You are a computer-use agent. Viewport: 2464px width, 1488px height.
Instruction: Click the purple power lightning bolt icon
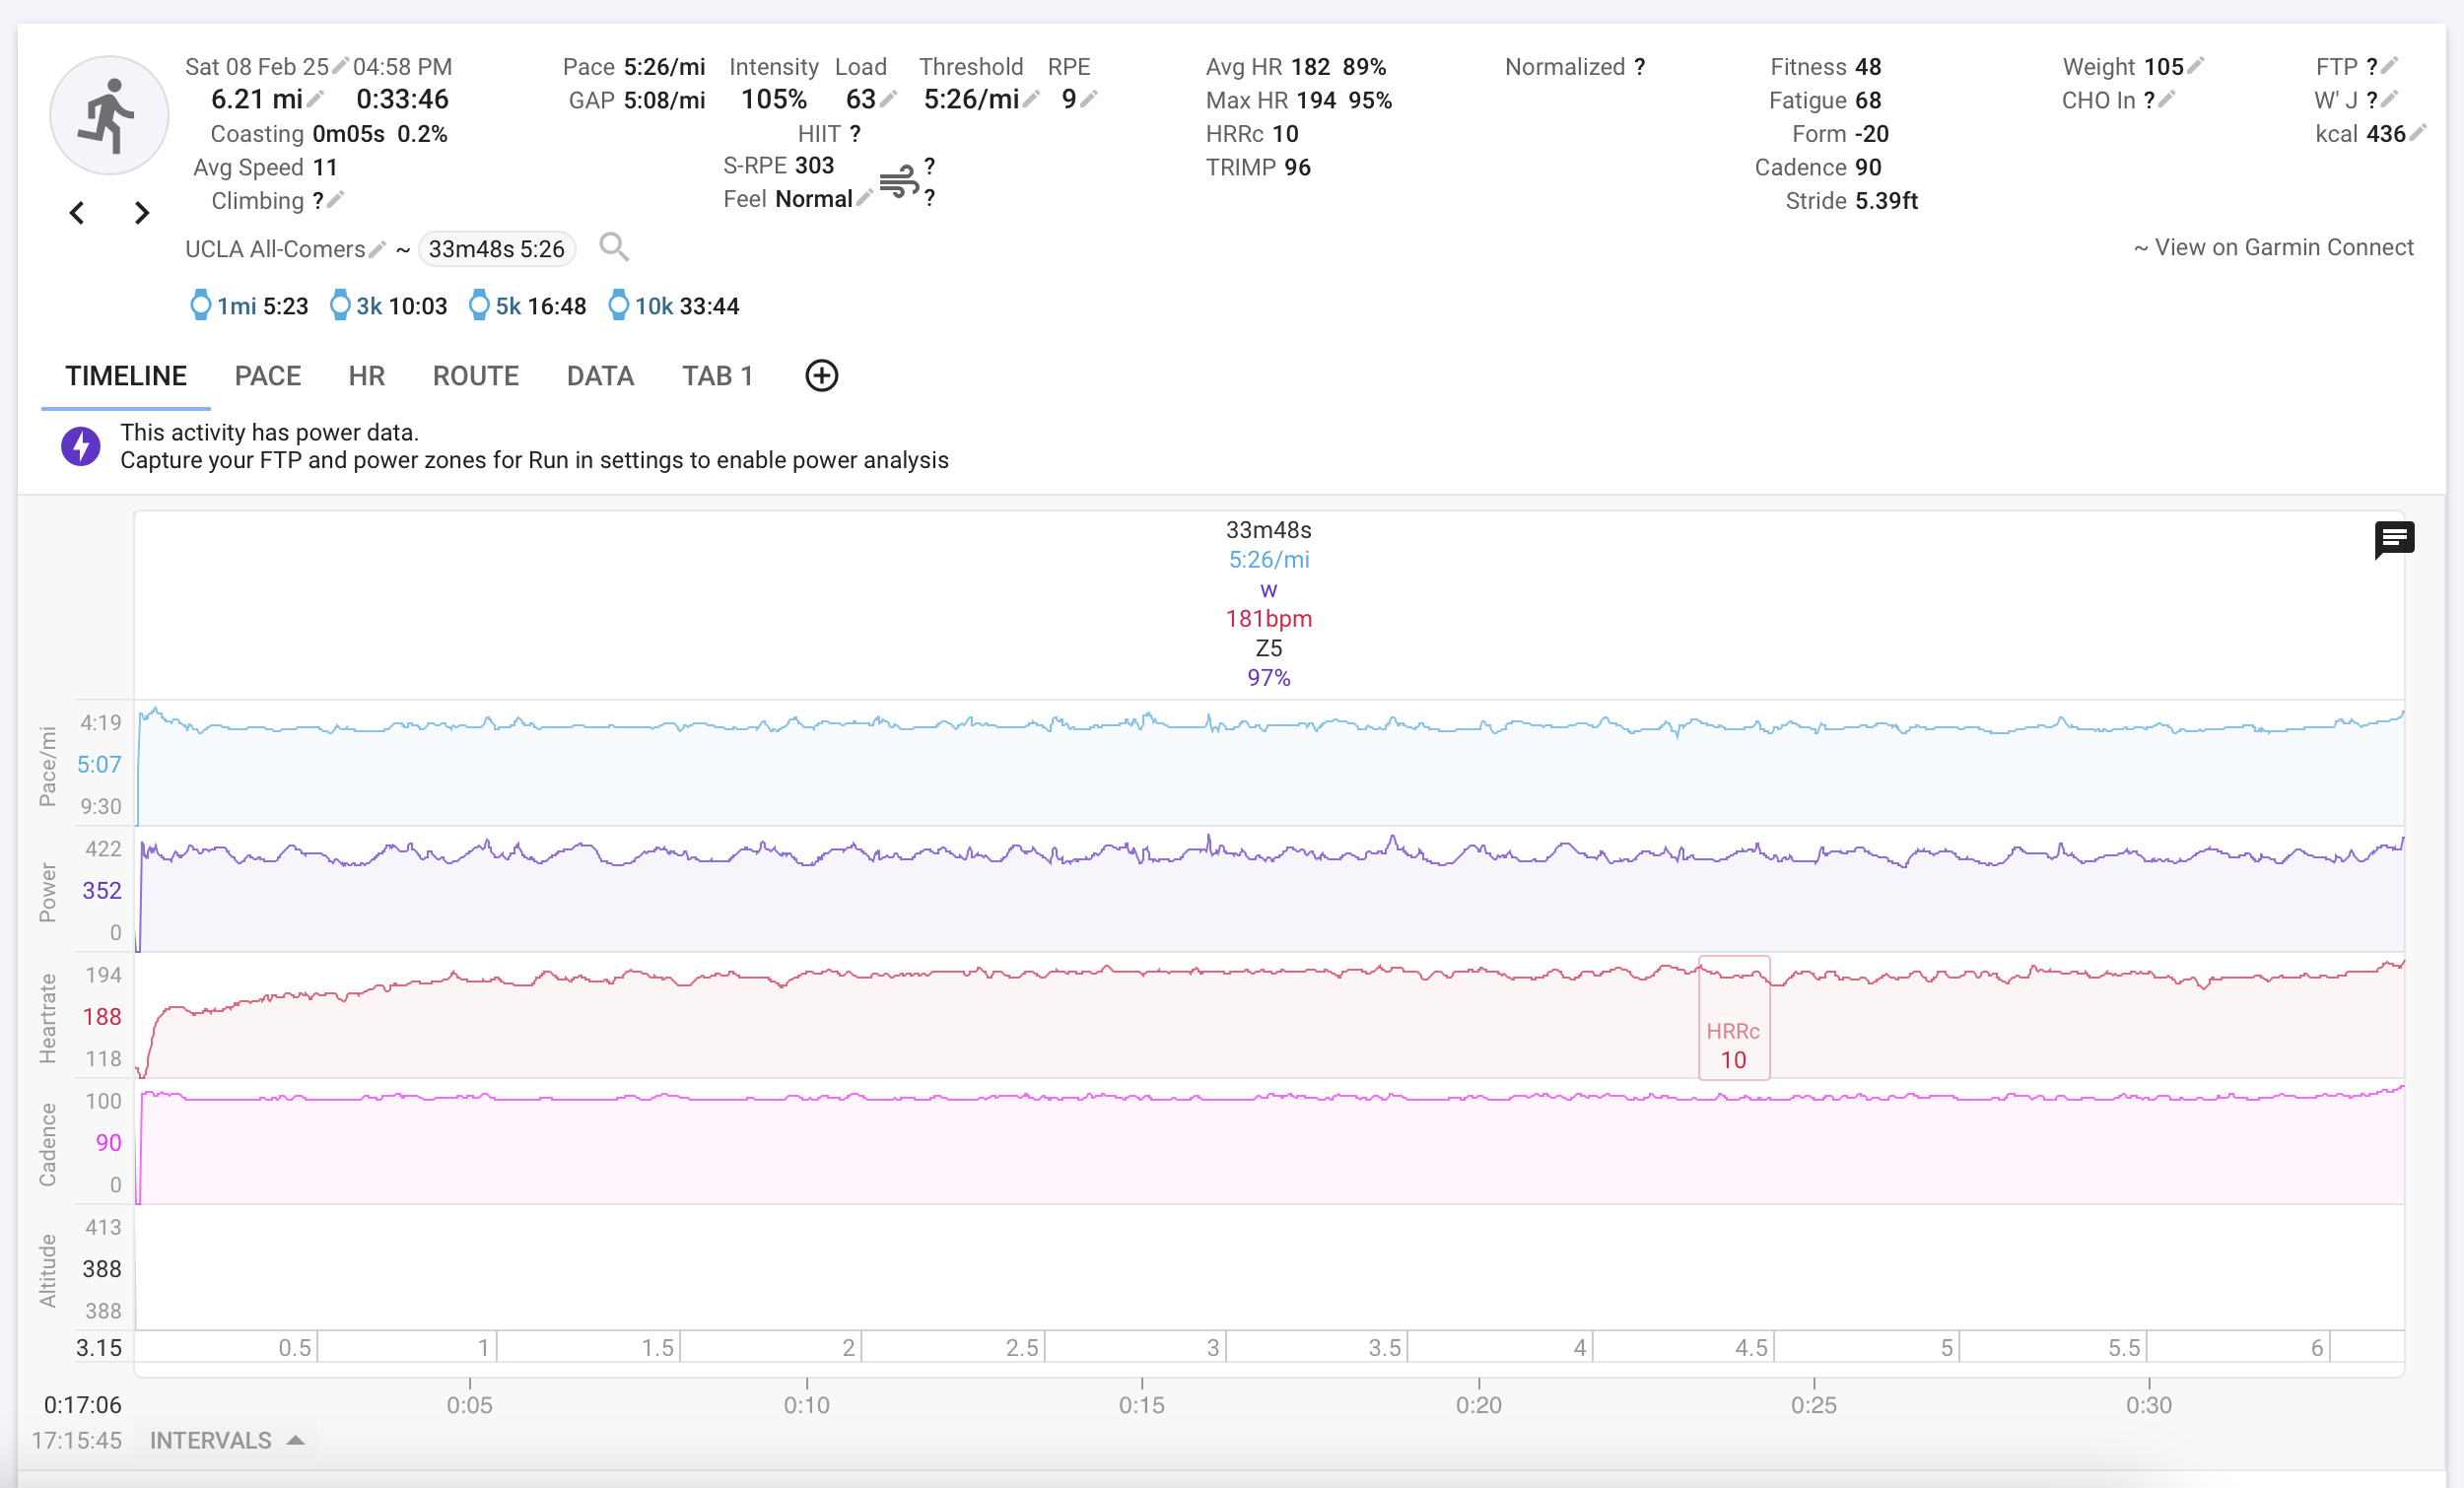[81, 446]
